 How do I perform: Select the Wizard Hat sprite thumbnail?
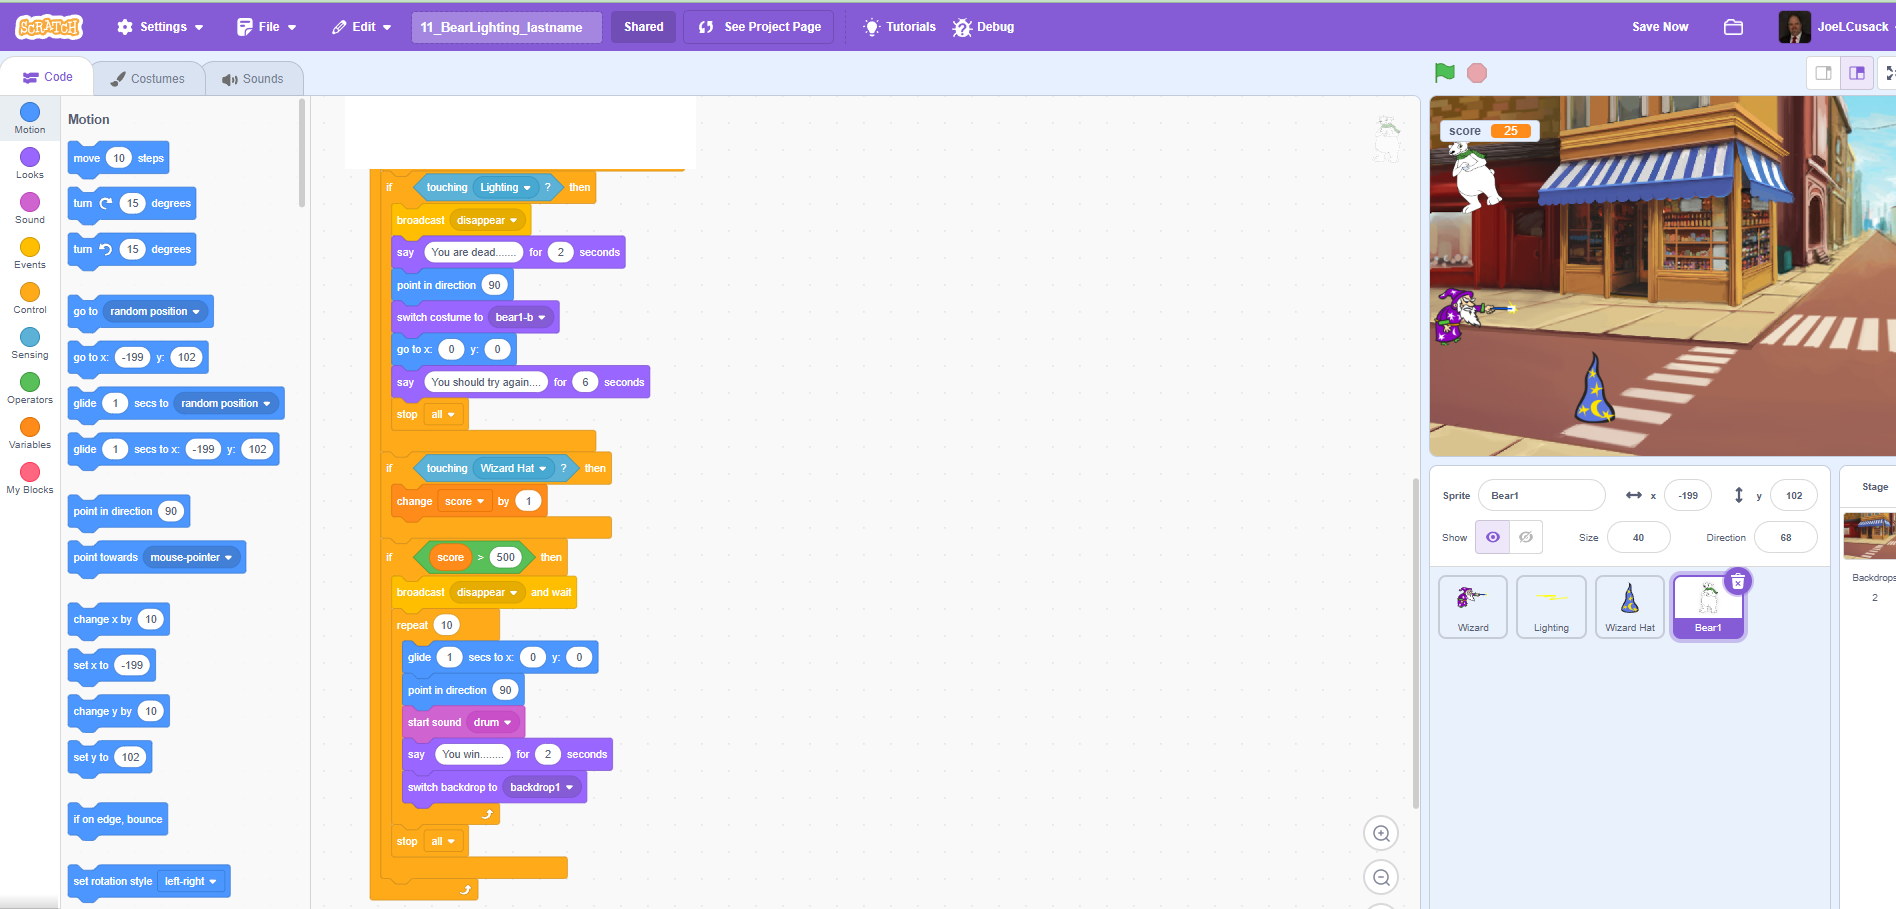coord(1629,607)
